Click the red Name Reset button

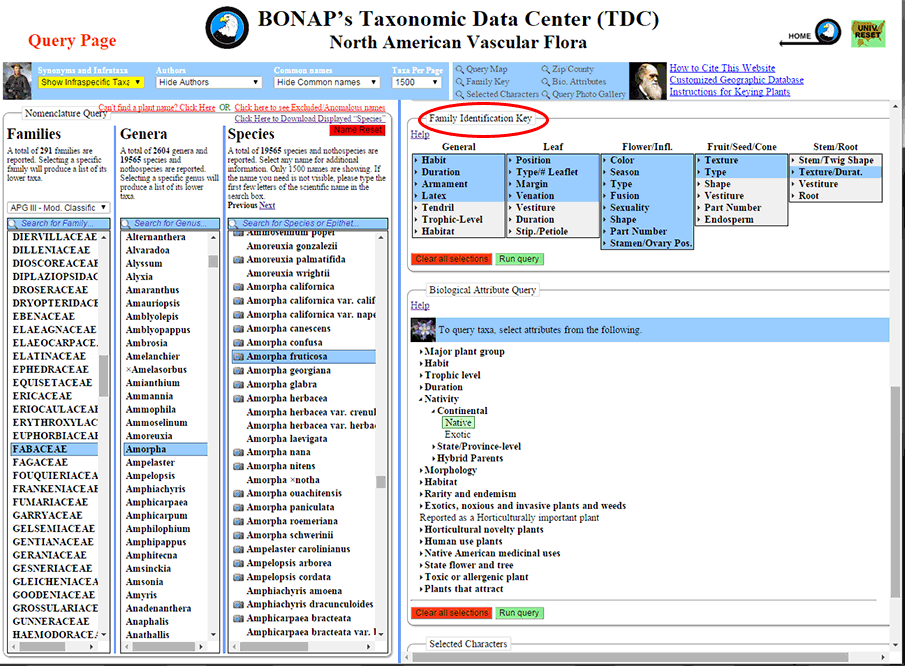pos(357,130)
